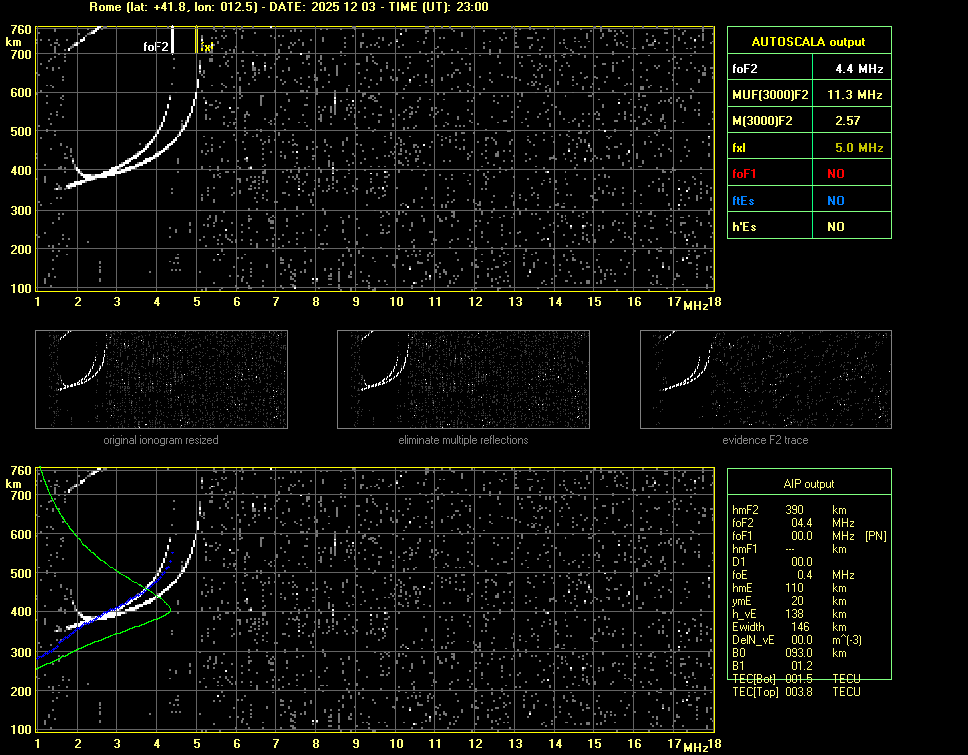Click the MUF(3000)F2 row label

tap(770, 95)
